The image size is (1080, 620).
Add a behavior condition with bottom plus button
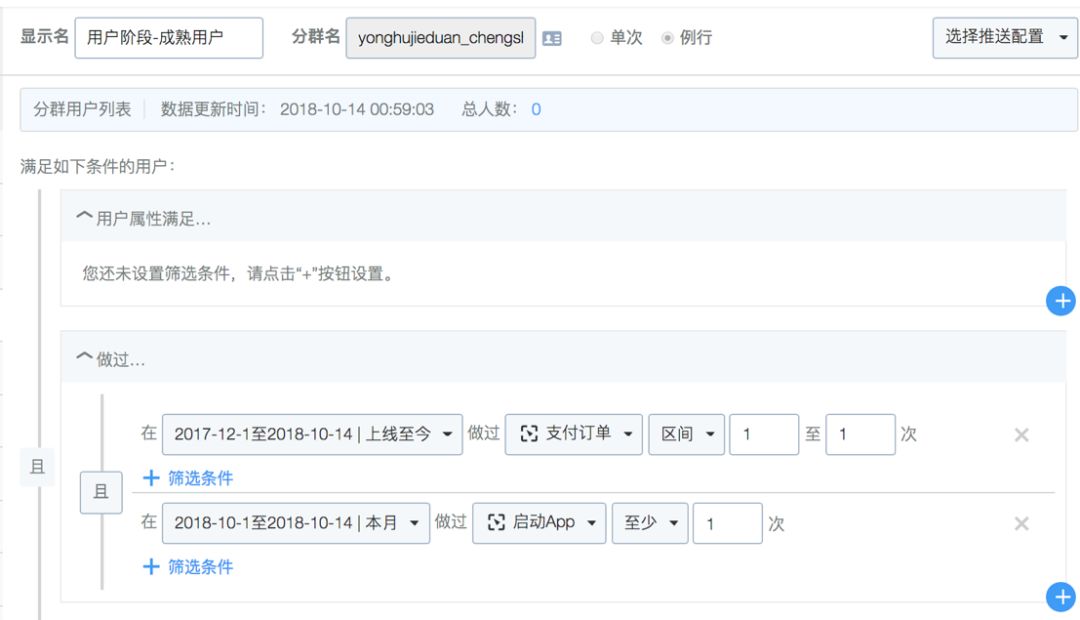1061,597
